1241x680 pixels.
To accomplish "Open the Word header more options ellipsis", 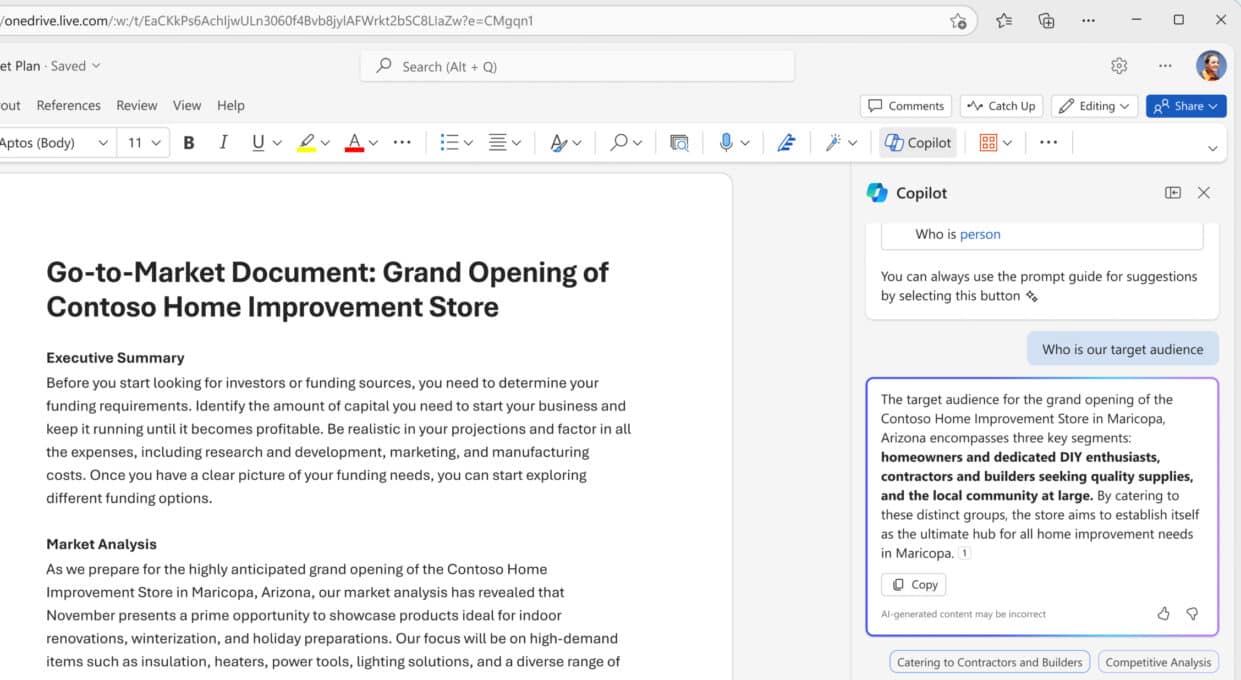I will [x=1165, y=66].
